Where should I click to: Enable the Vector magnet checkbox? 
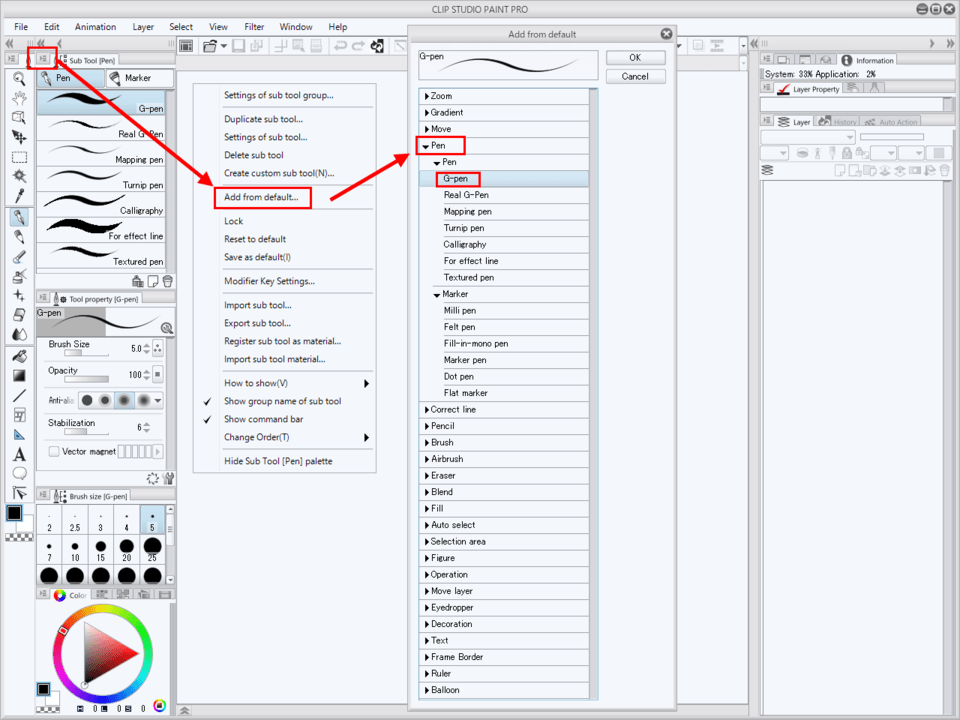click(54, 452)
